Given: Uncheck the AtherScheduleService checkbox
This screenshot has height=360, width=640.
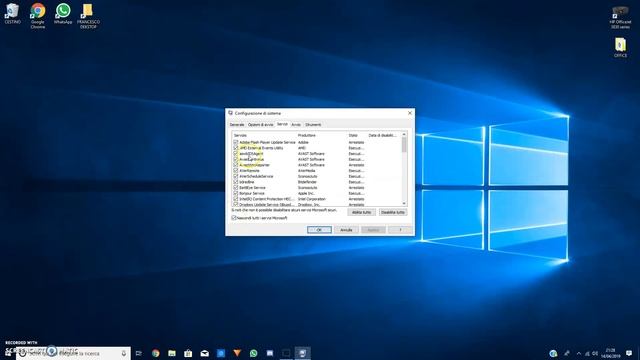Looking at the screenshot, I should click(x=236, y=176).
